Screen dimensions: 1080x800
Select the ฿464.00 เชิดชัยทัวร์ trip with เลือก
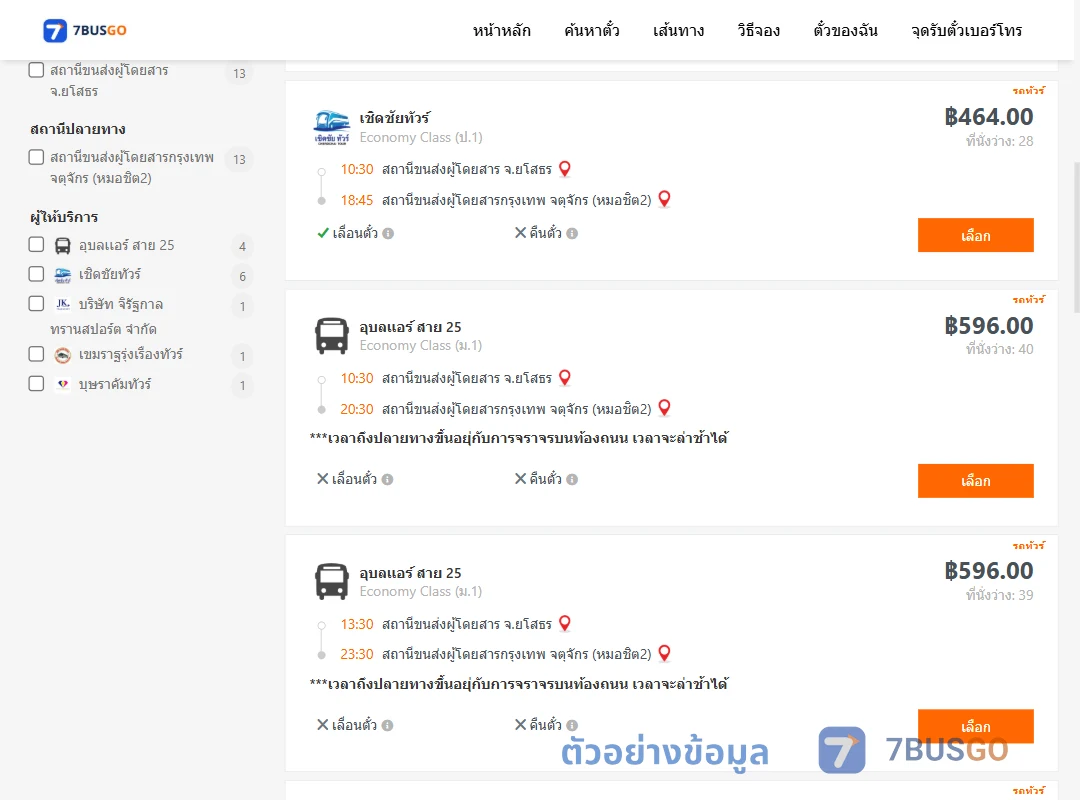pos(975,235)
